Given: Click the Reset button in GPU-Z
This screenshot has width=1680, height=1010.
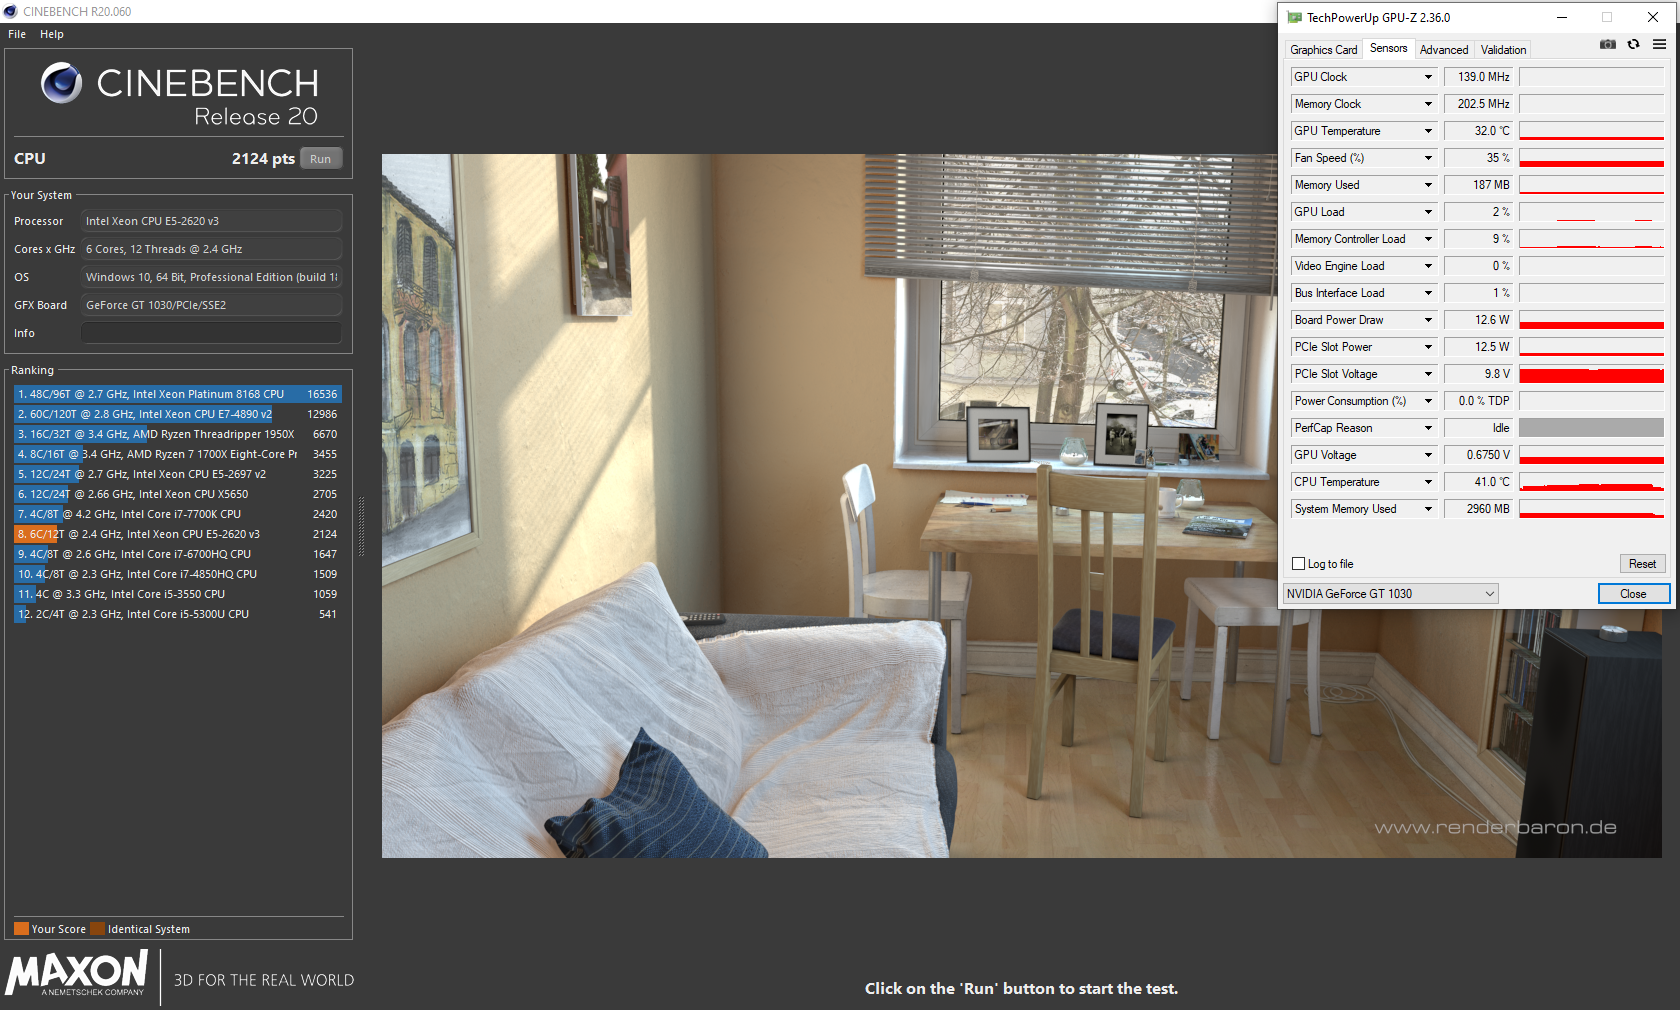Looking at the screenshot, I should [1642, 564].
